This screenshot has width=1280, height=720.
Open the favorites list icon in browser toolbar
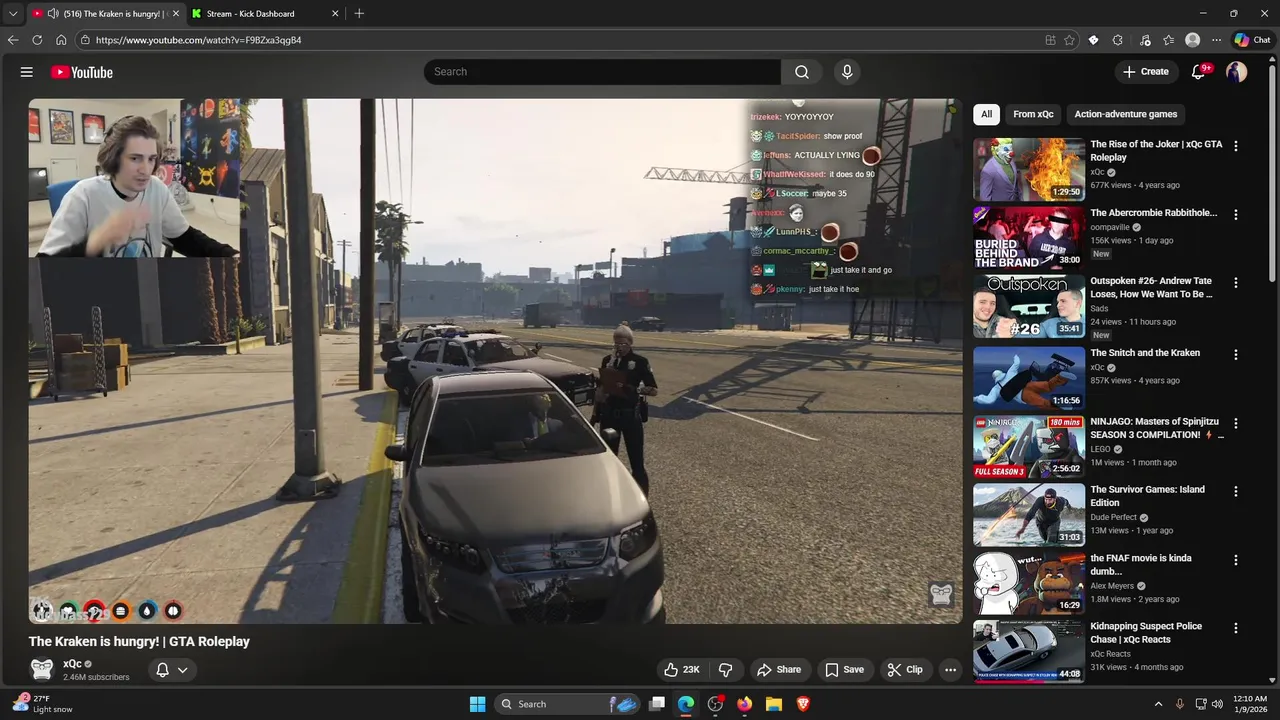tap(1168, 40)
